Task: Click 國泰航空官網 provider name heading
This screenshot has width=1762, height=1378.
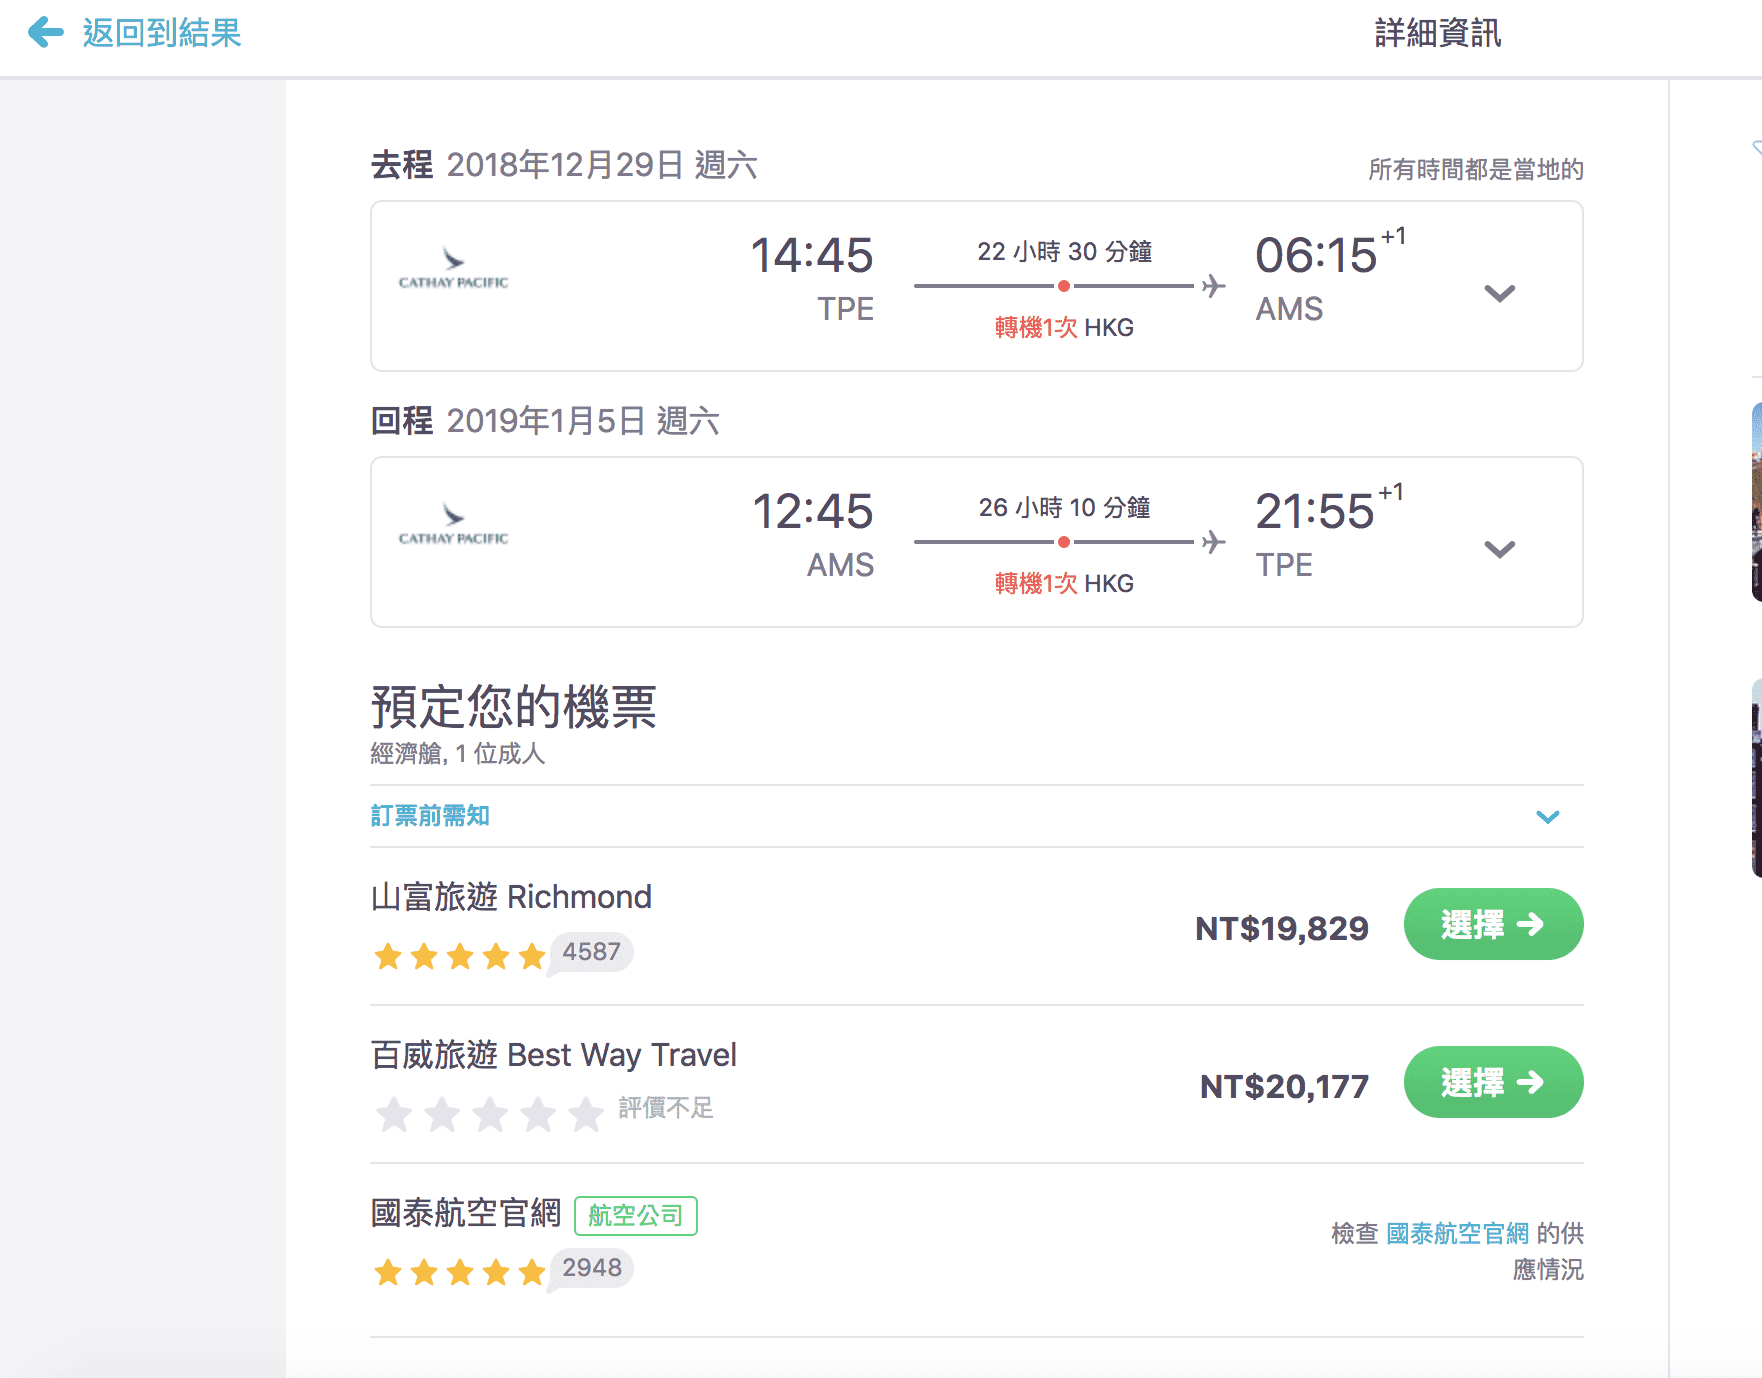Action: click(466, 1213)
